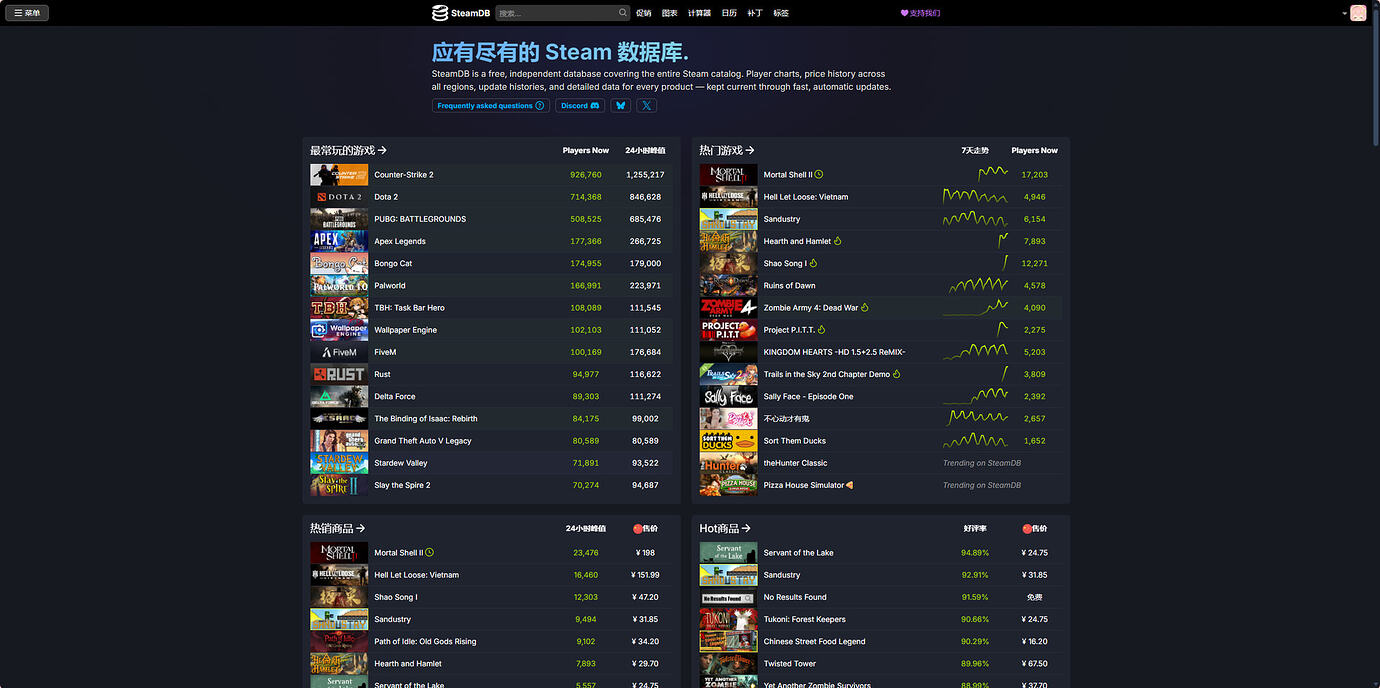Click trending Sandustry sparkline chart
The image size is (1380, 688).
click(x=975, y=219)
